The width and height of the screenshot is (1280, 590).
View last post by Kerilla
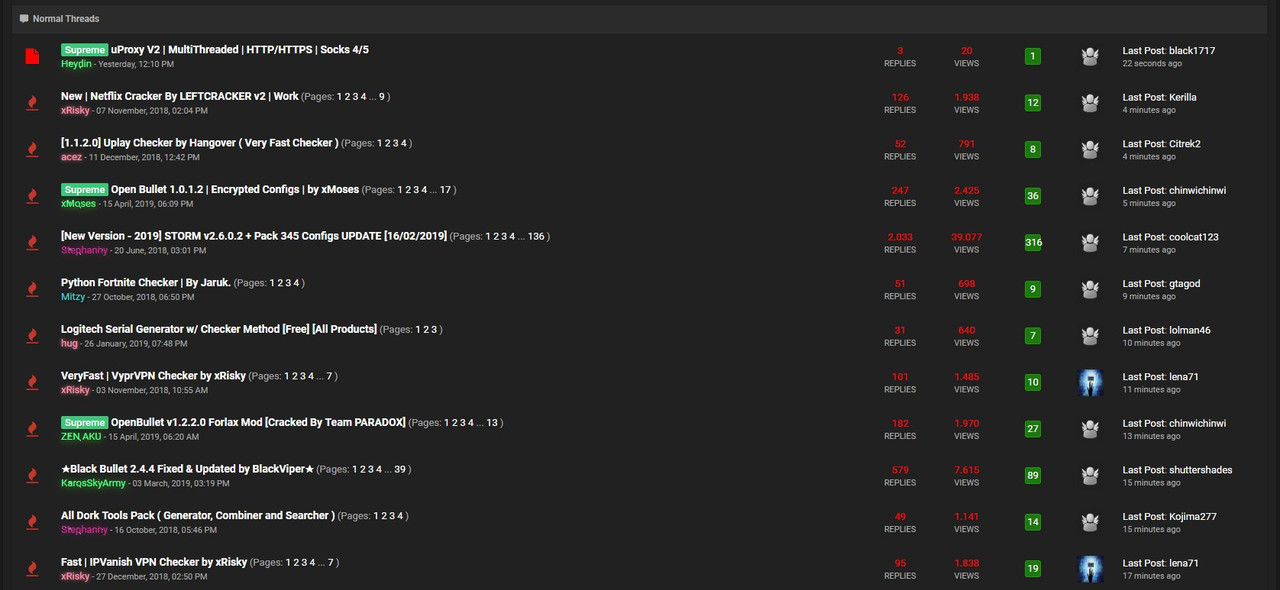click(1159, 97)
